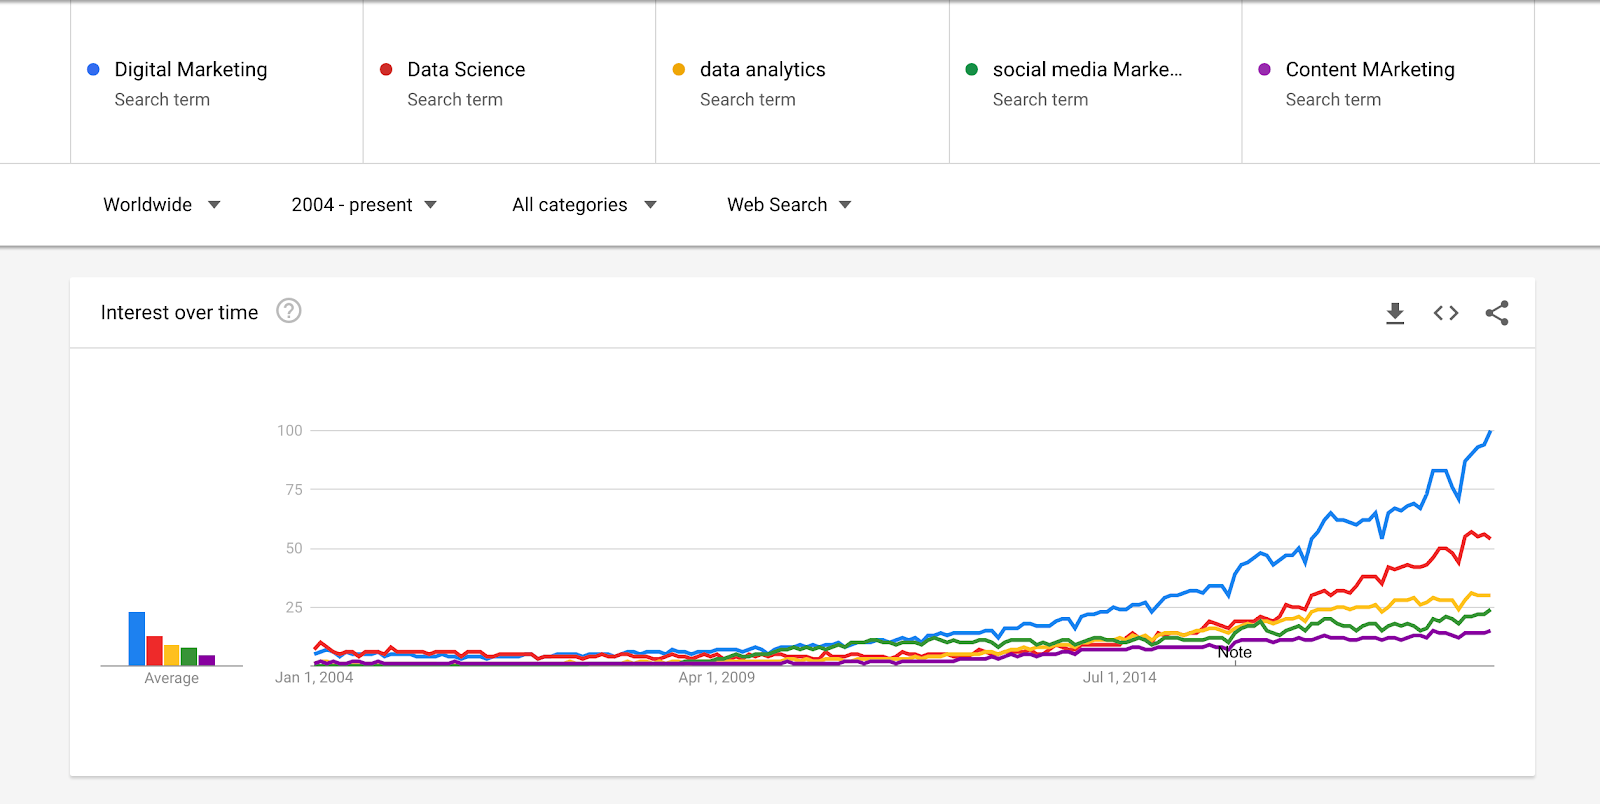1600x804 pixels.
Task: Select the social media Marketing term
Action: 1087,70
